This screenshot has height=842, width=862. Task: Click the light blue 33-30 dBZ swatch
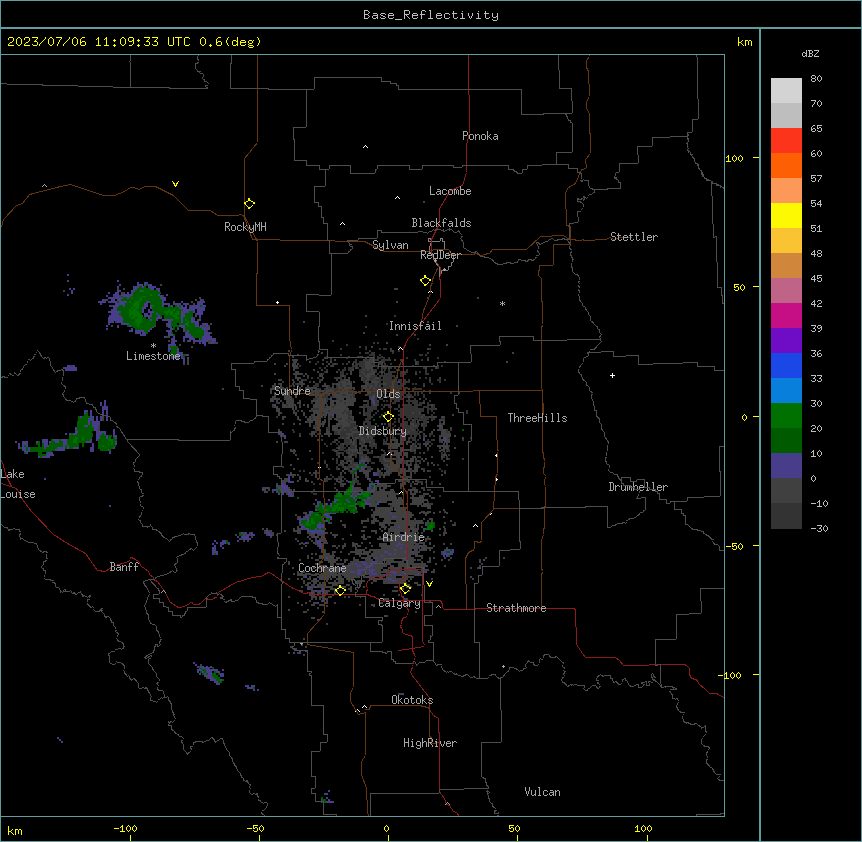pyautogui.click(x=786, y=390)
